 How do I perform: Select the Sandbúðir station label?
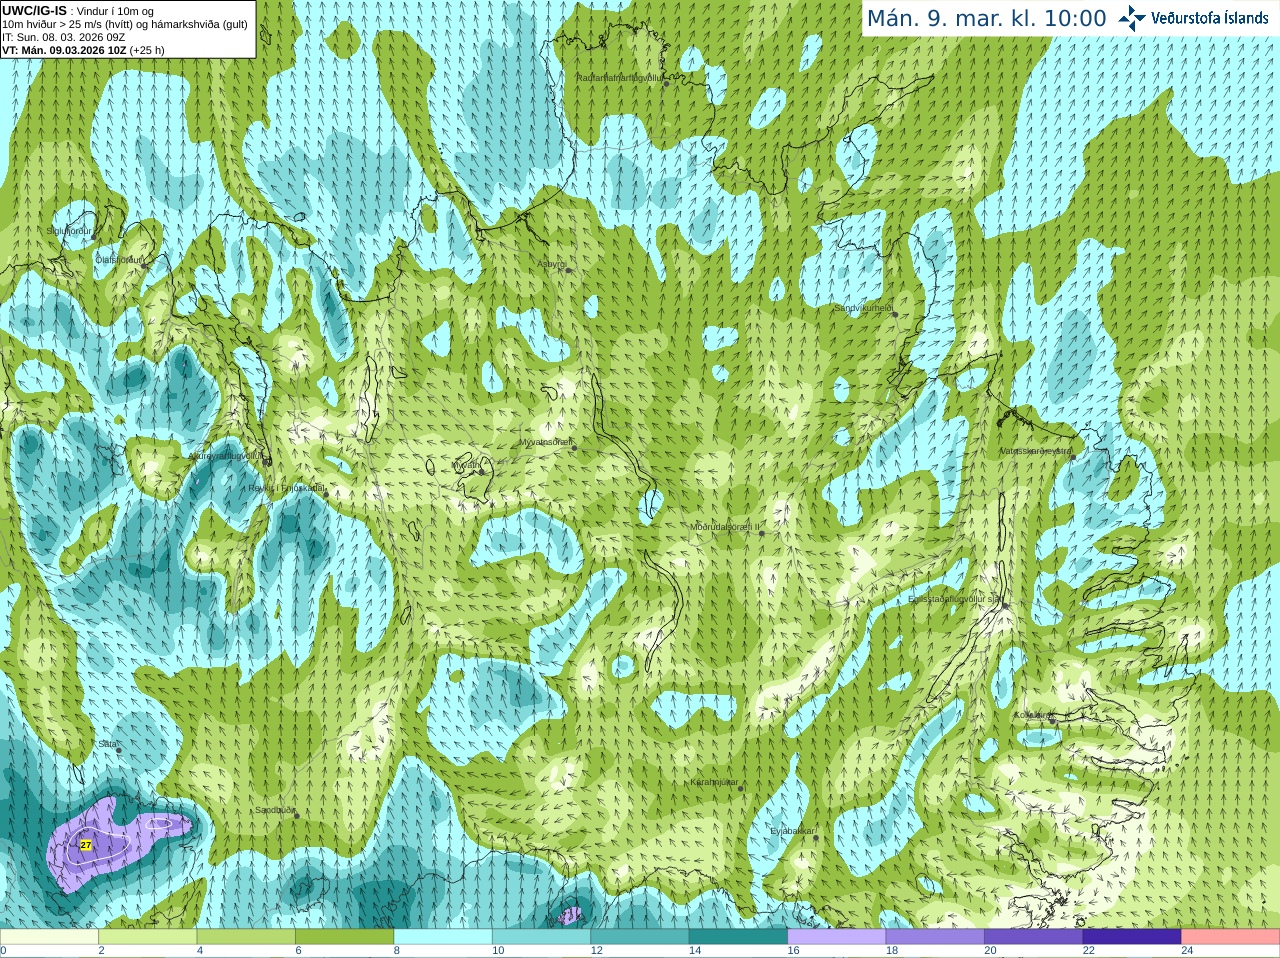tap(275, 810)
